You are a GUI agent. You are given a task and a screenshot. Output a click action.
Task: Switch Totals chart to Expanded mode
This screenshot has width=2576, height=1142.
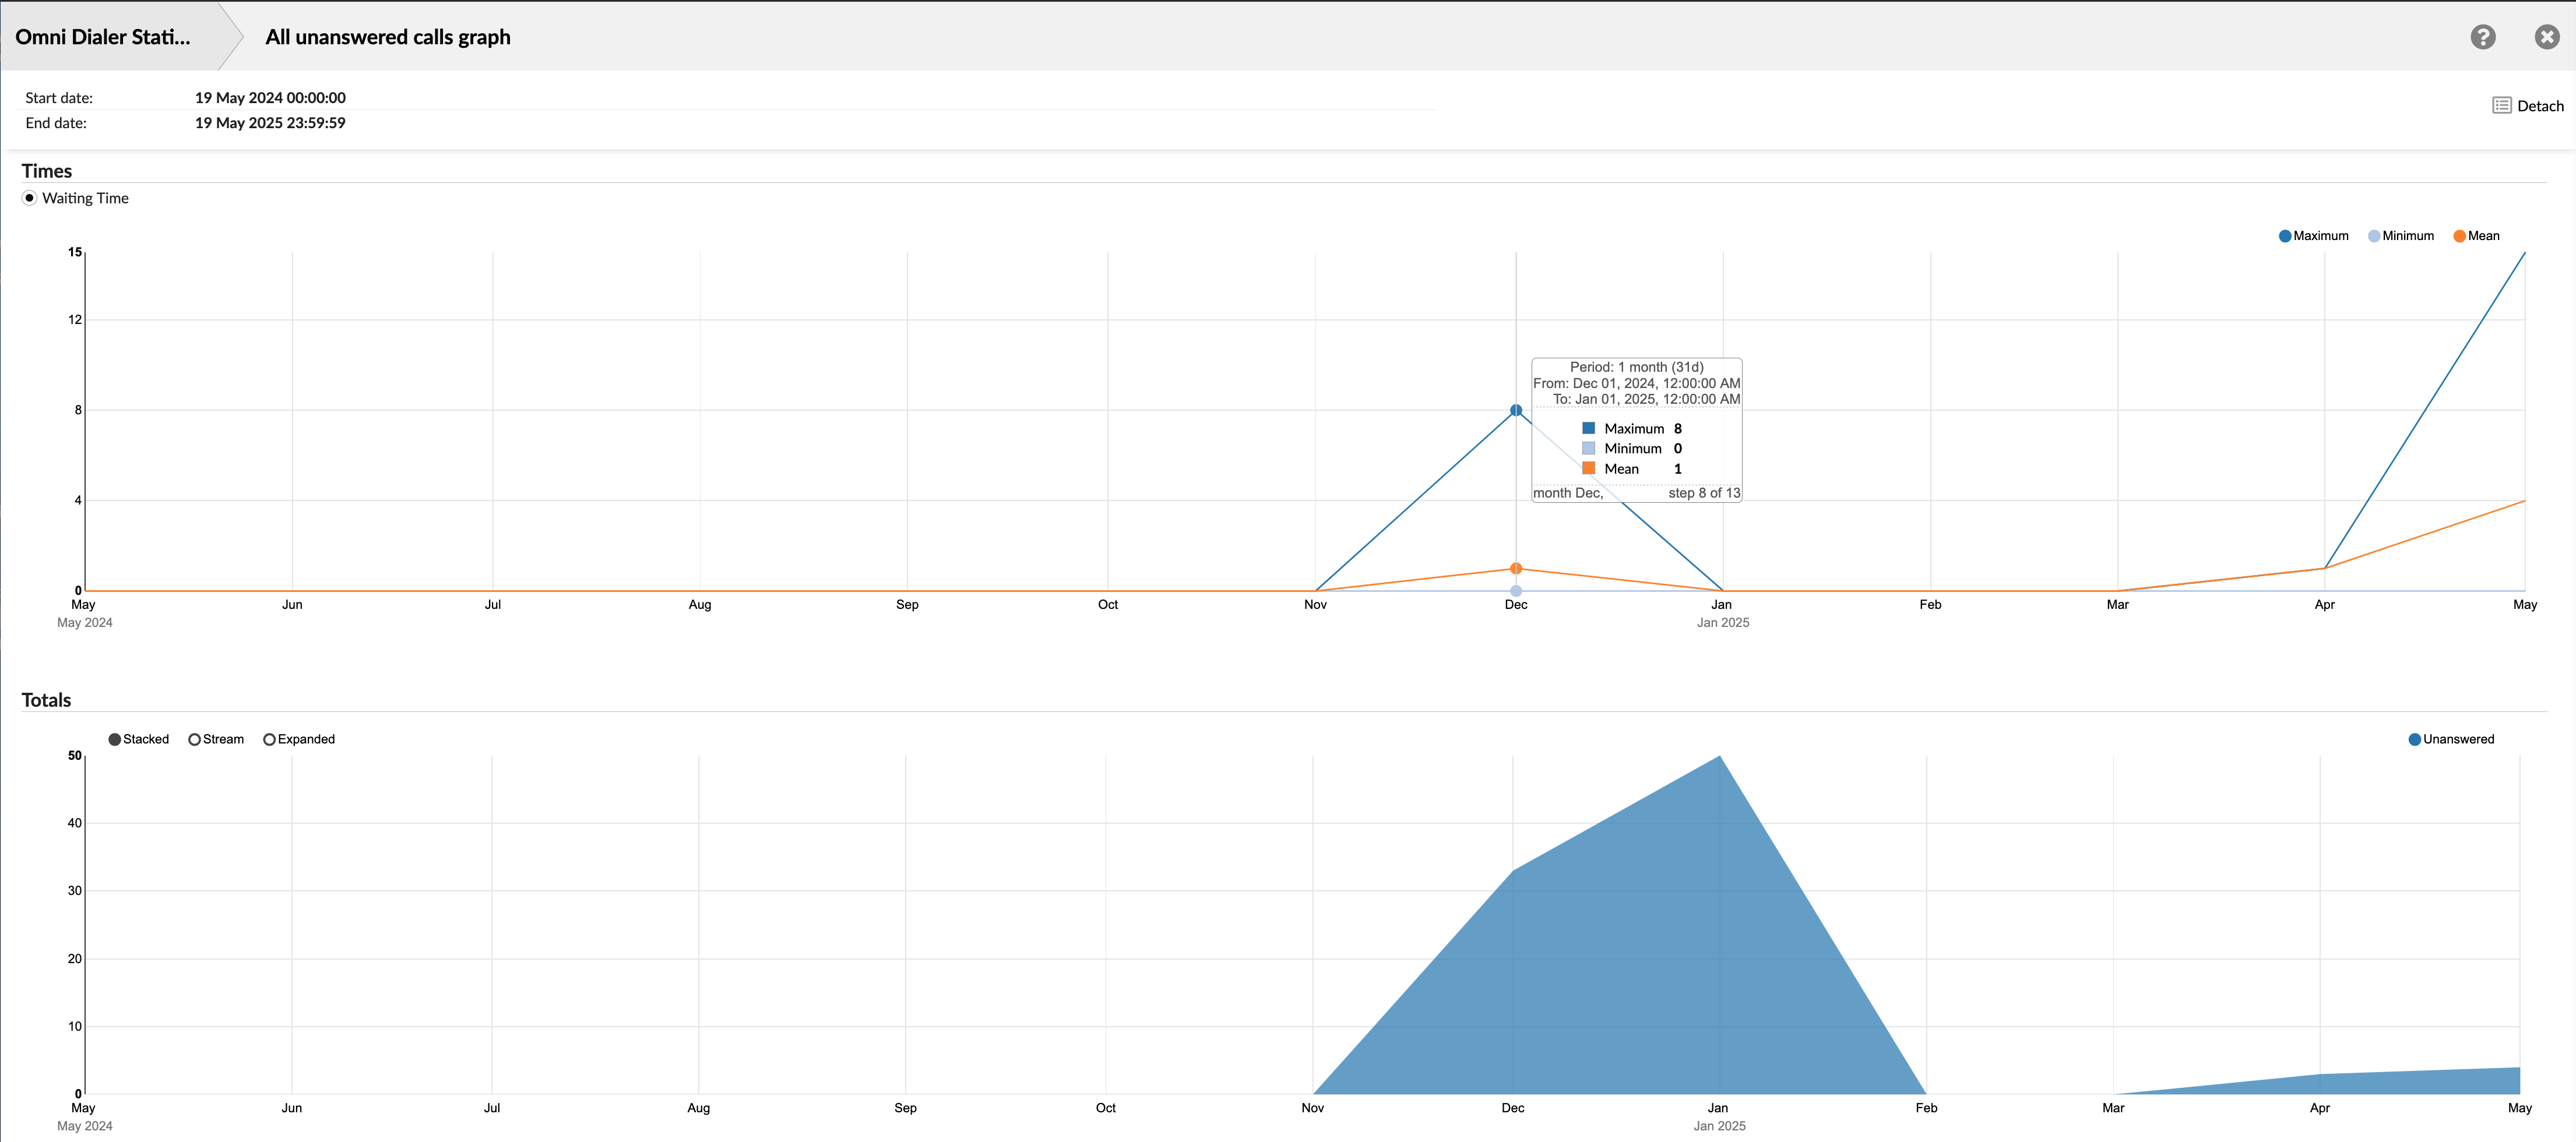tap(268, 739)
